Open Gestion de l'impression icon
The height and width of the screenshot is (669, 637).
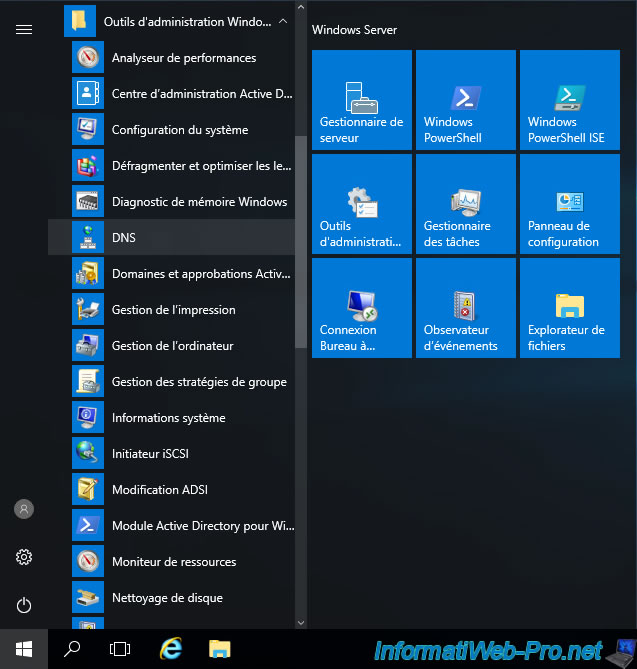(x=88, y=309)
